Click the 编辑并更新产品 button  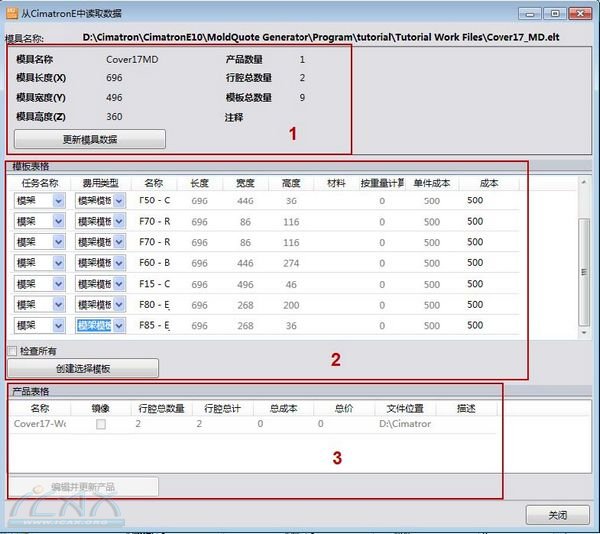[83, 487]
